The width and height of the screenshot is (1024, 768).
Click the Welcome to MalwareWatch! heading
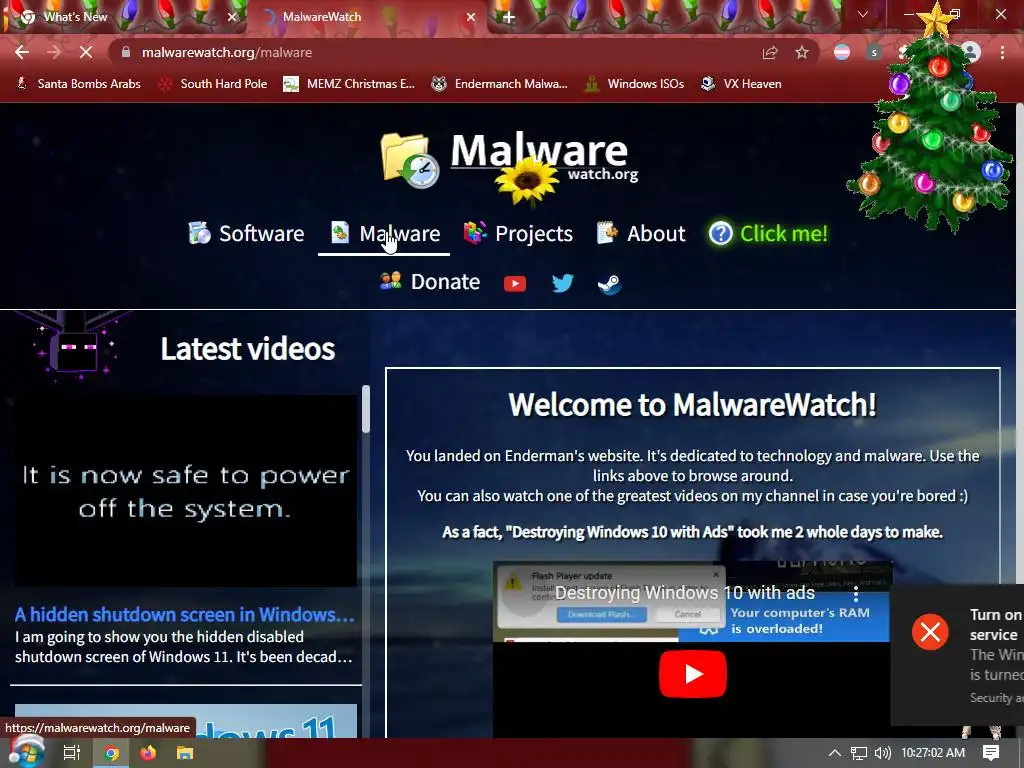point(692,404)
